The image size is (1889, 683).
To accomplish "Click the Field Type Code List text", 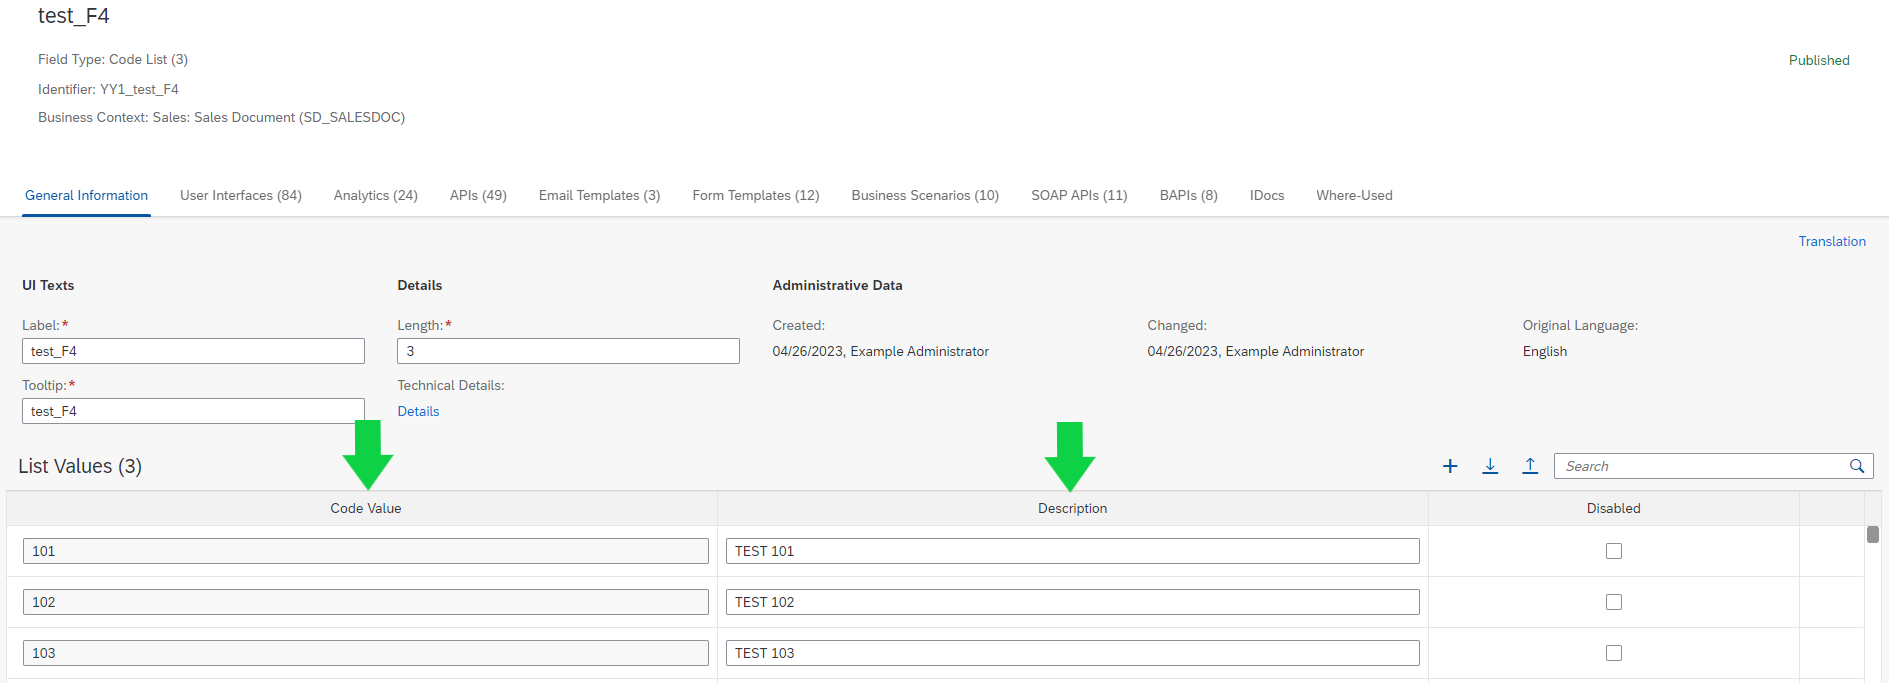I will click(113, 59).
